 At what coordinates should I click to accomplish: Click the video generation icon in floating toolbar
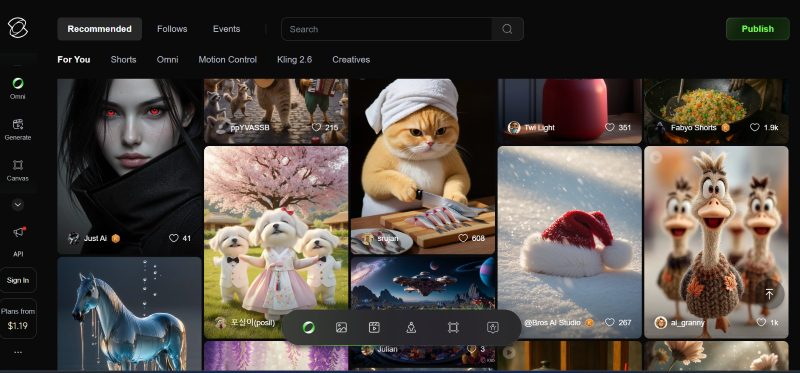374,328
